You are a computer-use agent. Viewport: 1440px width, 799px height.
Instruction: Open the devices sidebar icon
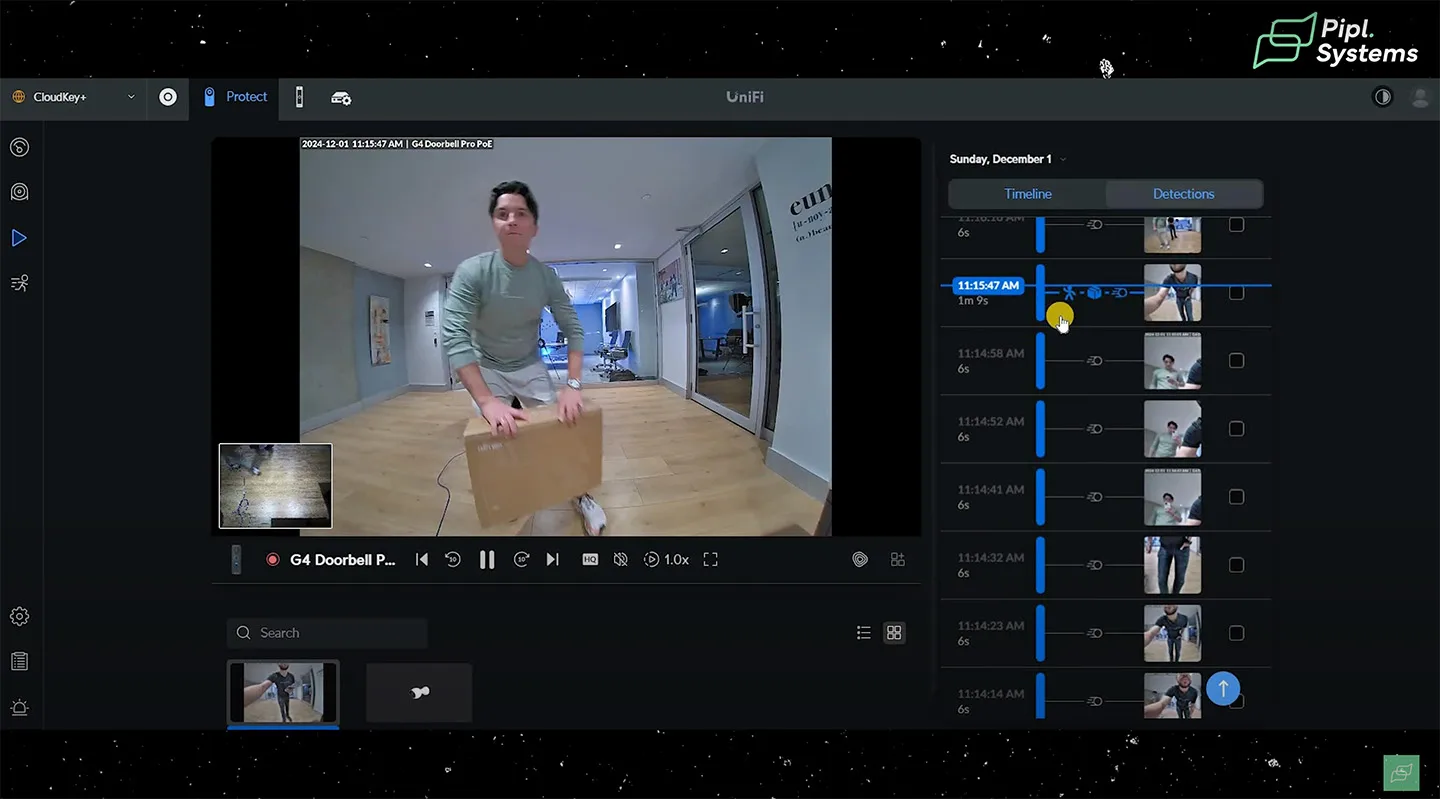[x=19, y=192]
